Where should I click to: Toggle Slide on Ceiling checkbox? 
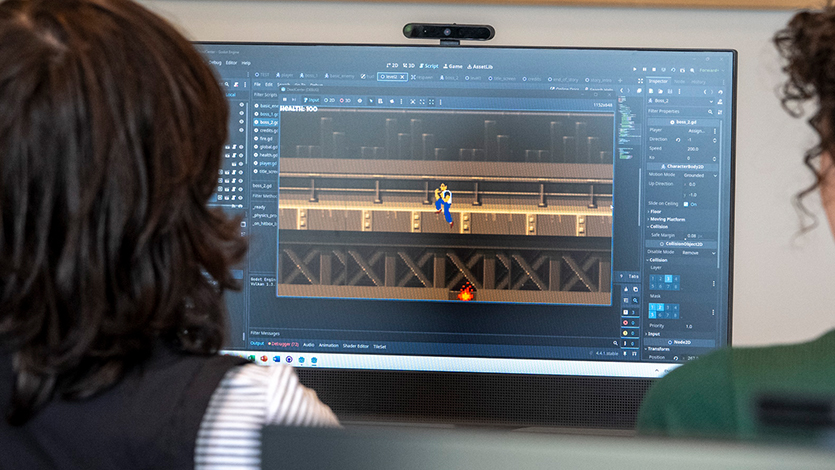pyautogui.click(x=686, y=204)
